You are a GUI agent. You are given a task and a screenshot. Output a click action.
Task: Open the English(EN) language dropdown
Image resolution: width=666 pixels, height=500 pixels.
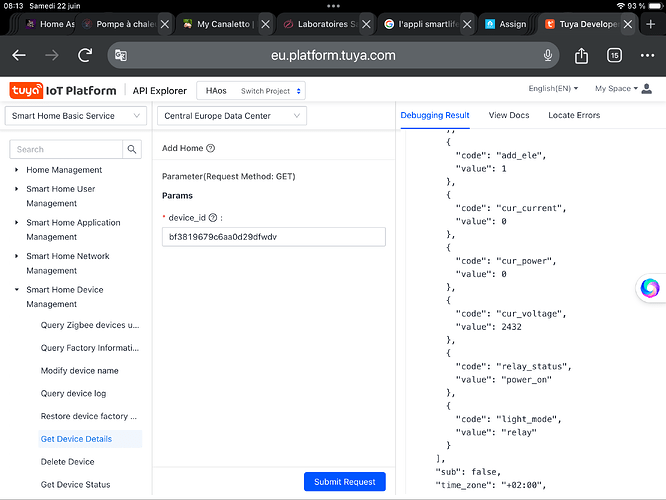553,88
